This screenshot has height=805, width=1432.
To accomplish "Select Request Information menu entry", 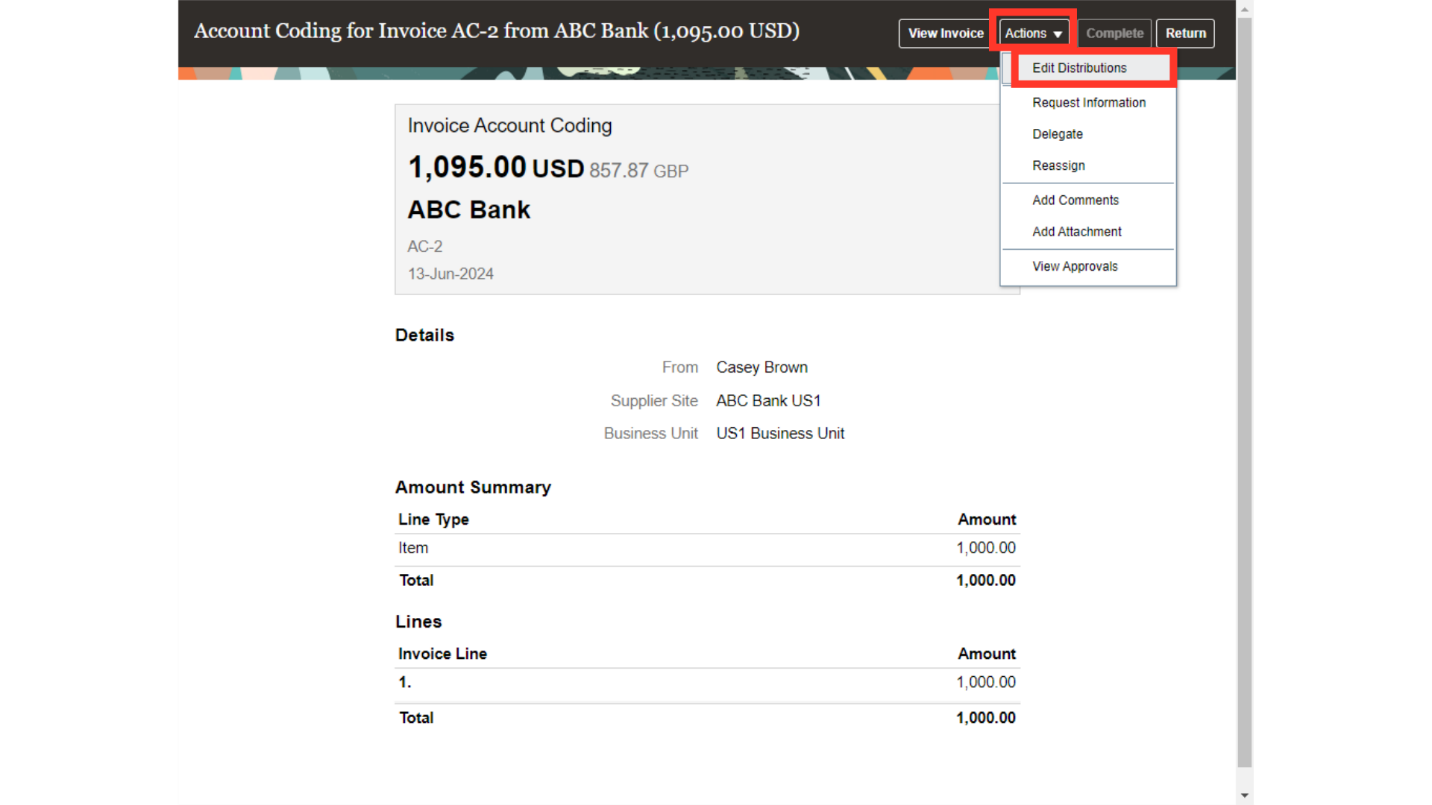I will pos(1088,103).
